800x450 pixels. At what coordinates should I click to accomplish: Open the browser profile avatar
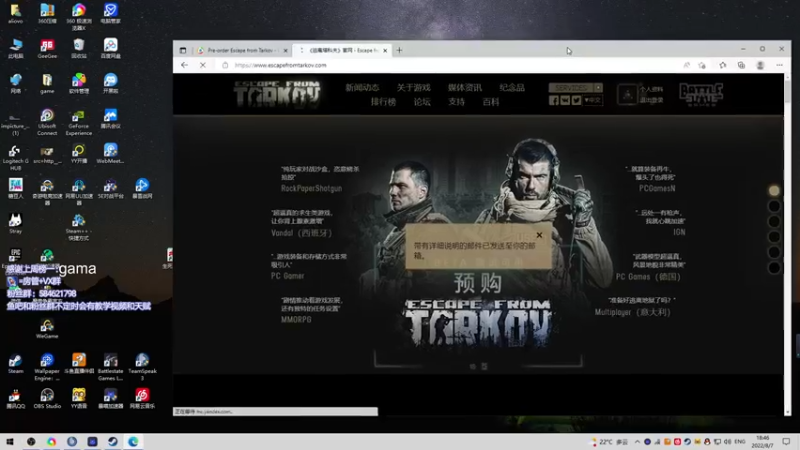pyautogui.click(x=760, y=65)
